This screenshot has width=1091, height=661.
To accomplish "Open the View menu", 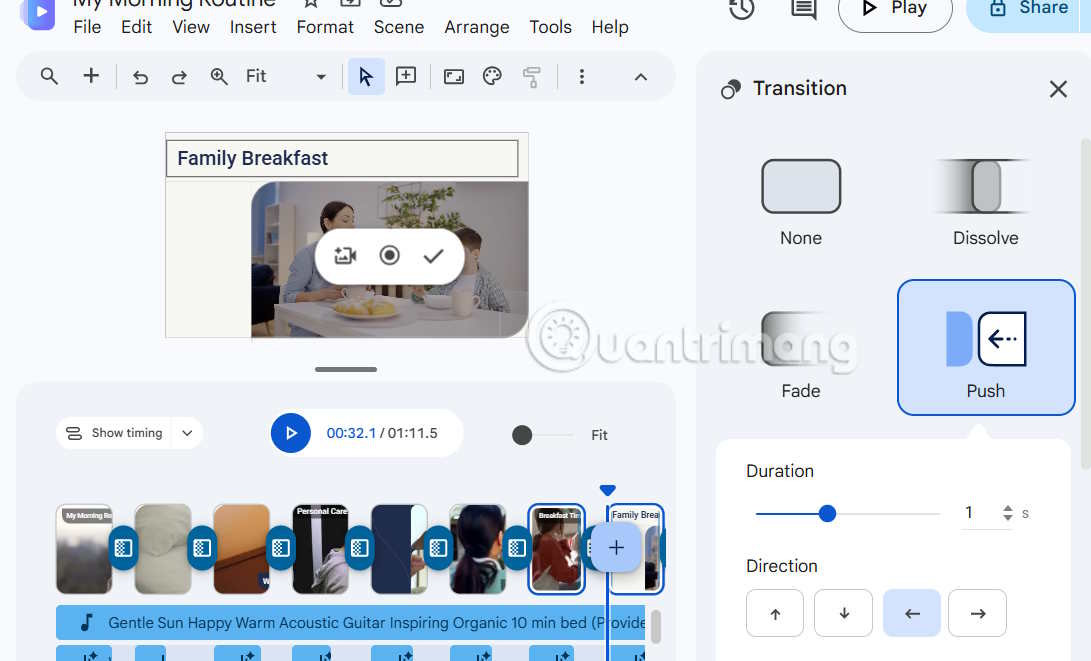I will (x=191, y=27).
